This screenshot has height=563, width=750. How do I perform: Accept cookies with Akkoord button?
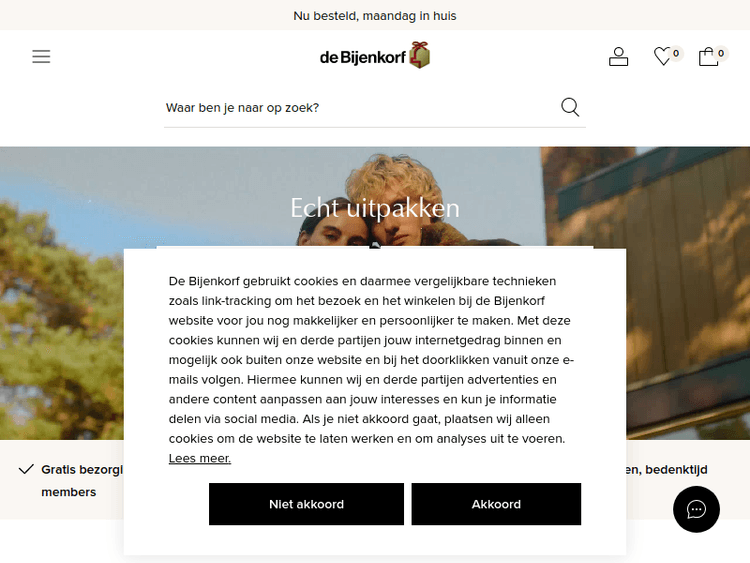point(496,504)
